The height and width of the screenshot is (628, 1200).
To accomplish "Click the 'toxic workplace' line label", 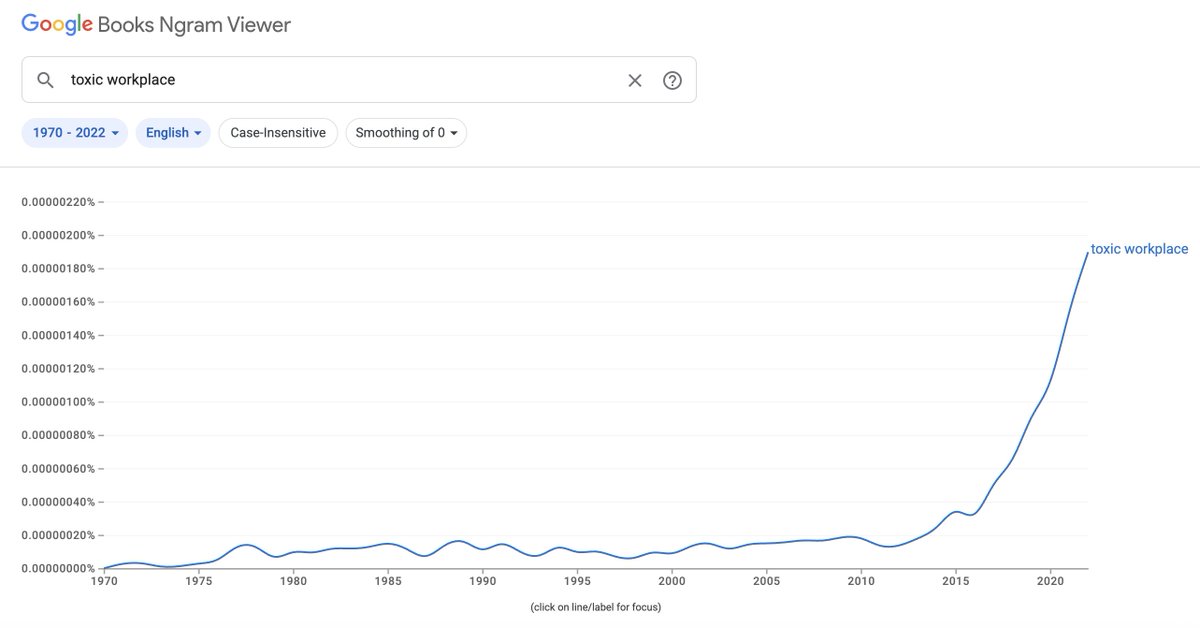I will point(1139,249).
